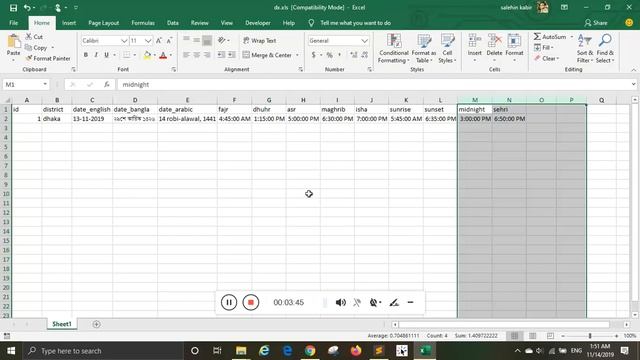Switch to the Formulas ribbon tab
640x360 pixels.
pyautogui.click(x=143, y=23)
